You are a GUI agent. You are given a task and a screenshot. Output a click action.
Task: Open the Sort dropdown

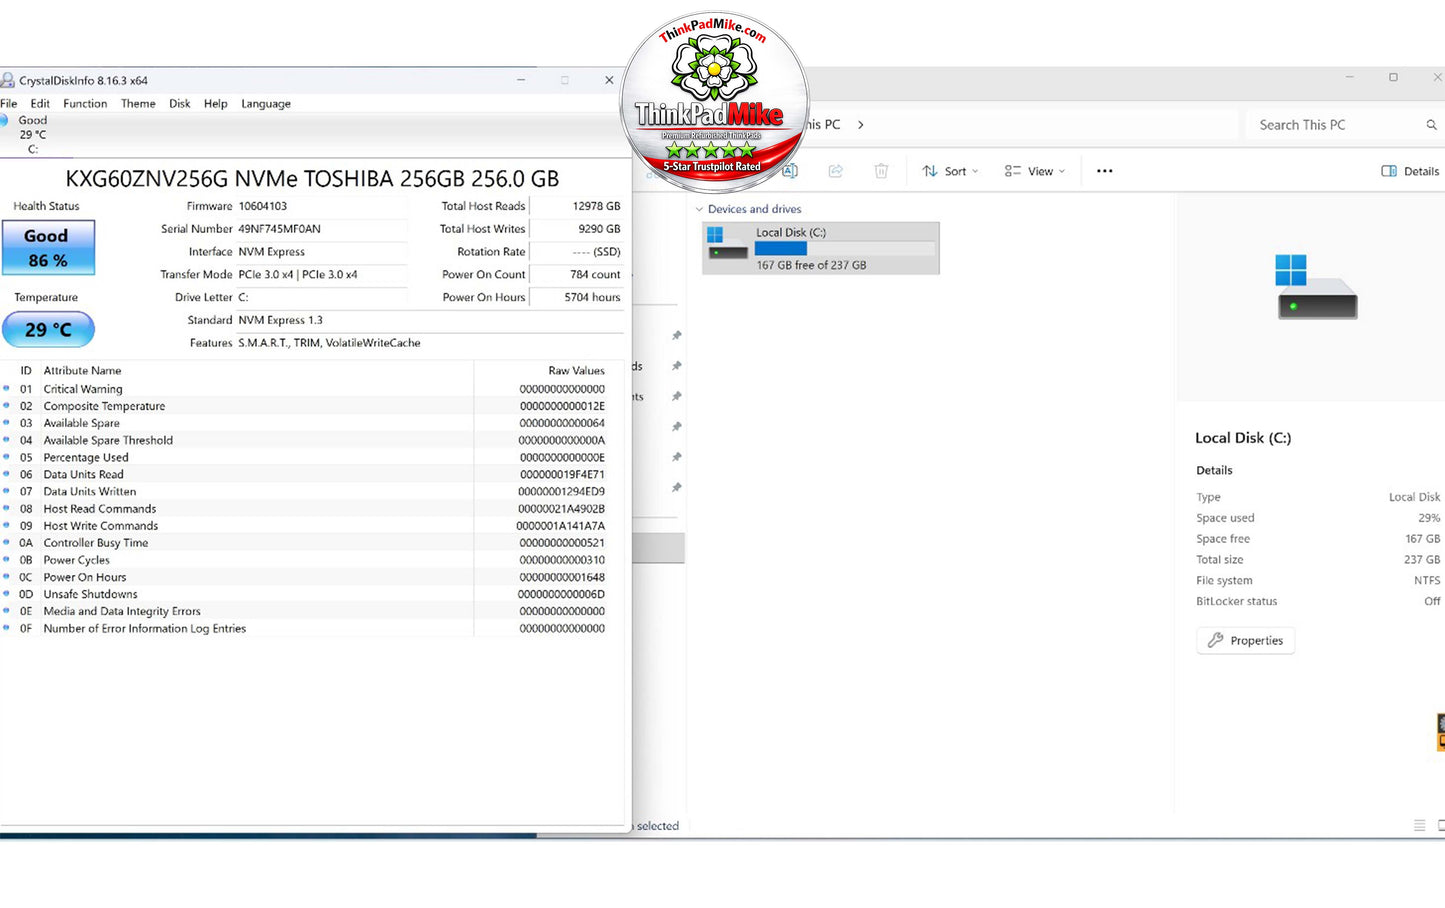pyautogui.click(x=950, y=171)
